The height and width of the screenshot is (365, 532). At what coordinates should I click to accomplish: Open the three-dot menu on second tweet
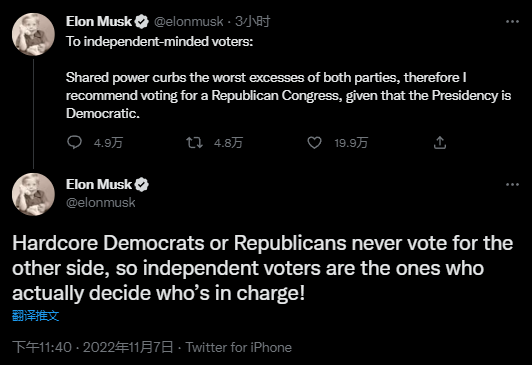(x=512, y=185)
